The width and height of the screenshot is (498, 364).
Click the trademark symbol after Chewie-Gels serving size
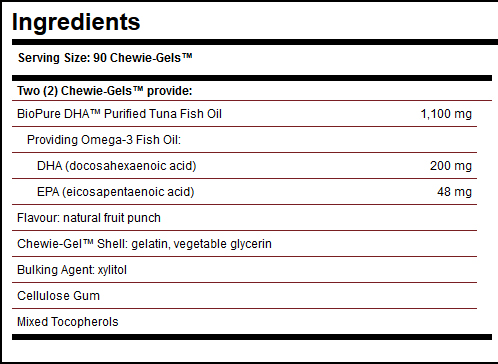point(187,56)
